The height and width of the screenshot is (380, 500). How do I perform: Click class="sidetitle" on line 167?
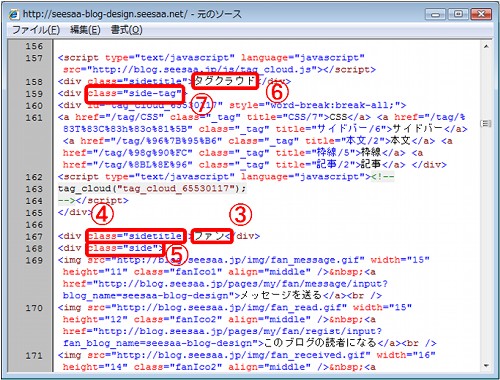(x=135, y=236)
